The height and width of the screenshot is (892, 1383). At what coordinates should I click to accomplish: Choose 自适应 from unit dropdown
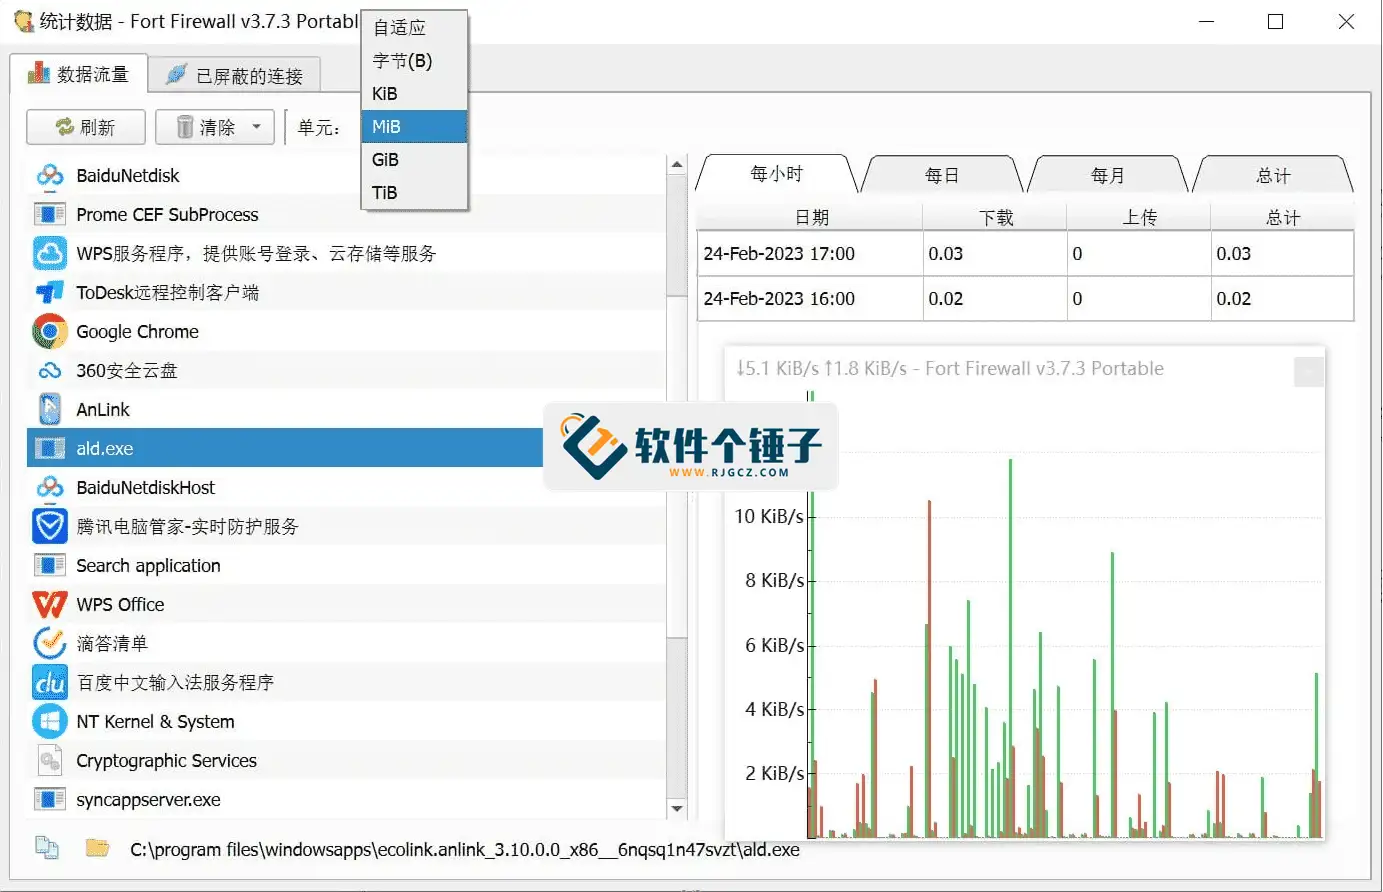click(x=414, y=28)
